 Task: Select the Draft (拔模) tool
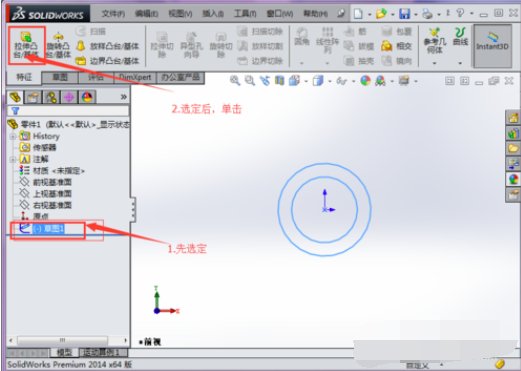359,46
